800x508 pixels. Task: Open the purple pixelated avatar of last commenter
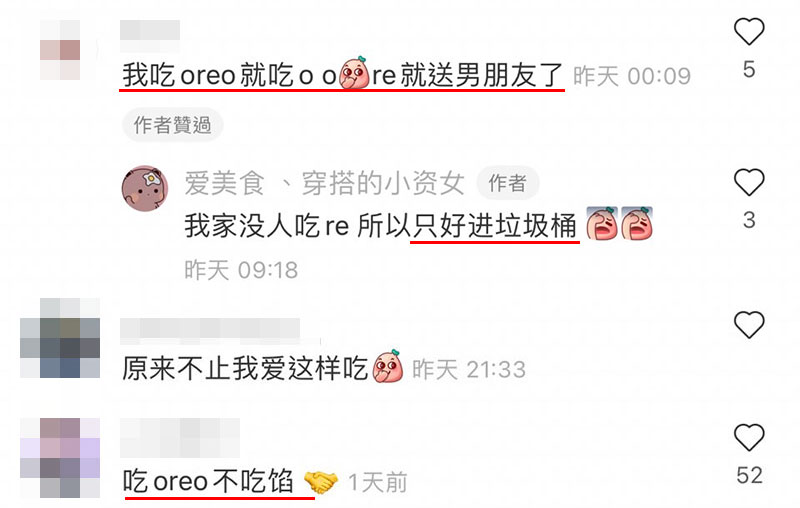[x=60, y=458]
